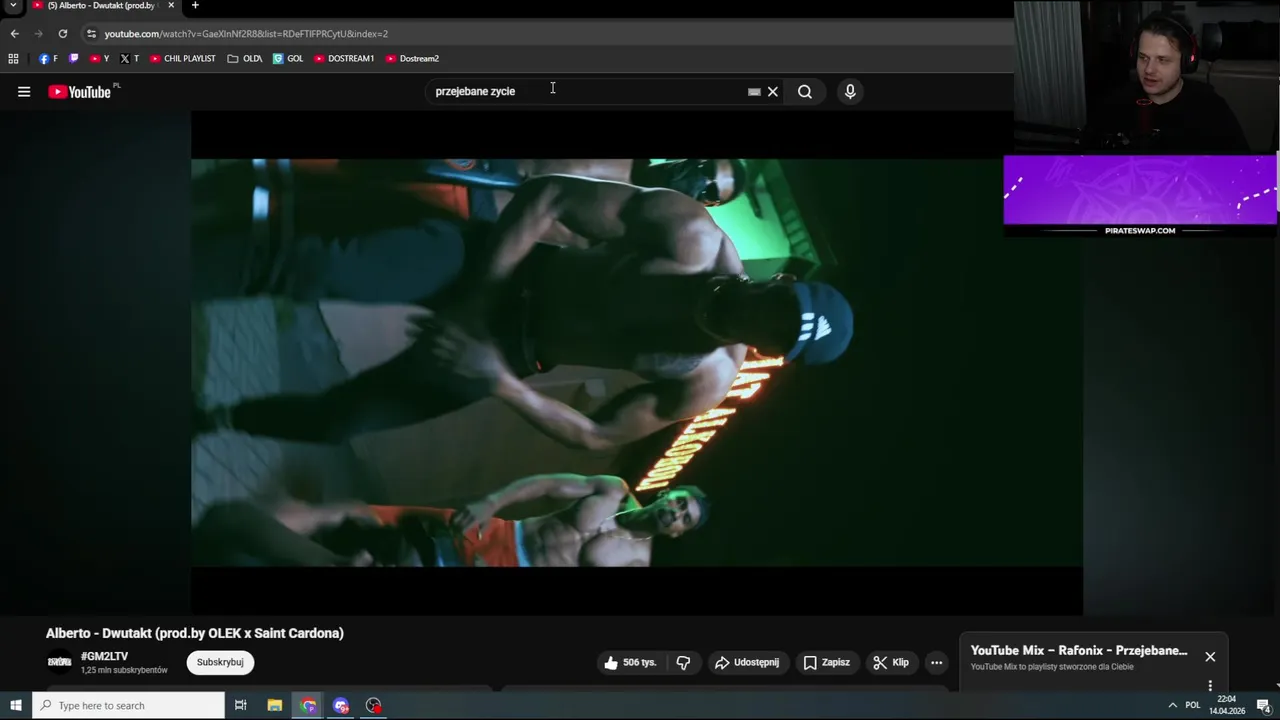Image resolution: width=1280 pixels, height=720 pixels.
Task: Open the YouTube hamburger guide menu
Action: [24, 92]
